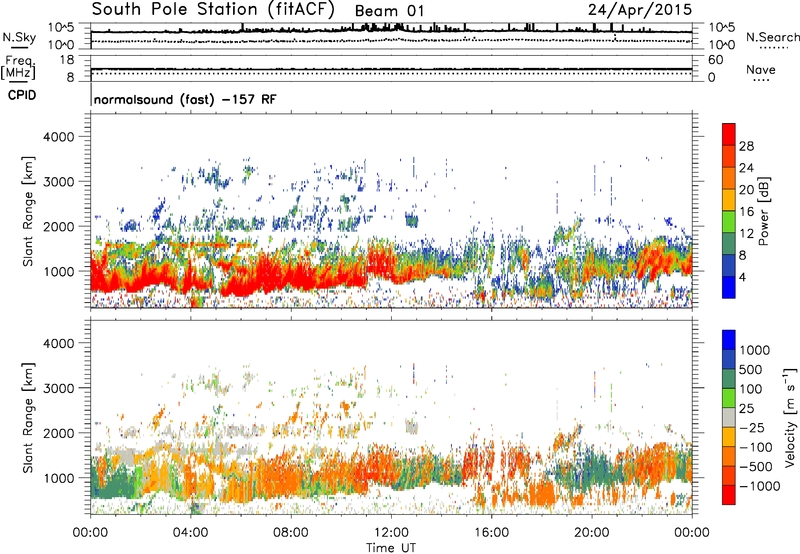The width and height of the screenshot is (800, 554).
Task: Click the 'N.Sky' legend label
Action: pyautogui.click(x=19, y=37)
